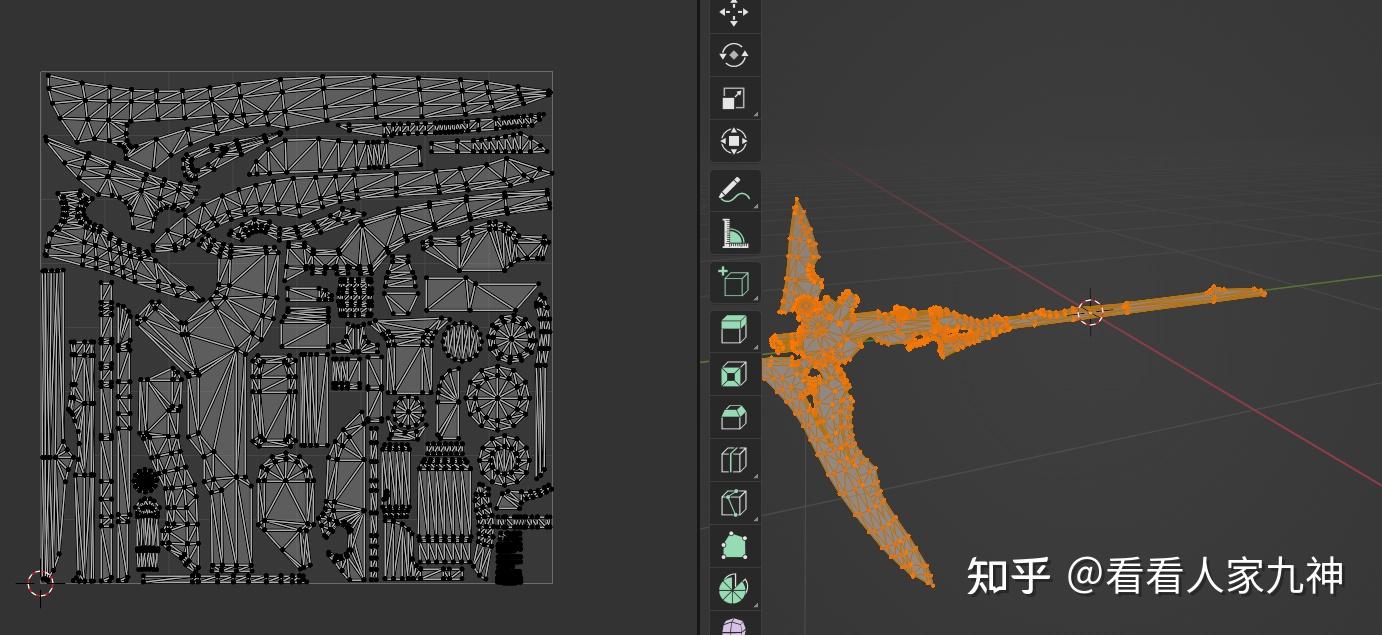The image size is (1382, 635).
Task: Select the Rotate tool
Action: [735, 56]
